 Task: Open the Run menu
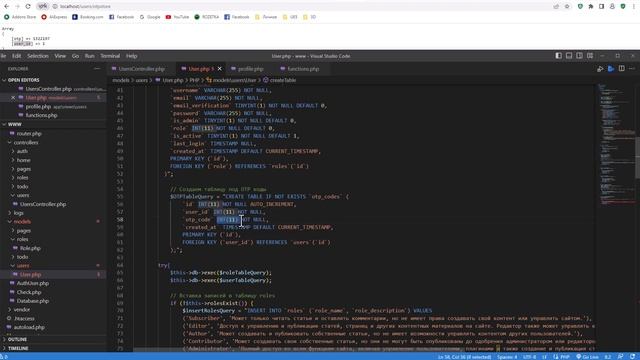click(x=89, y=56)
